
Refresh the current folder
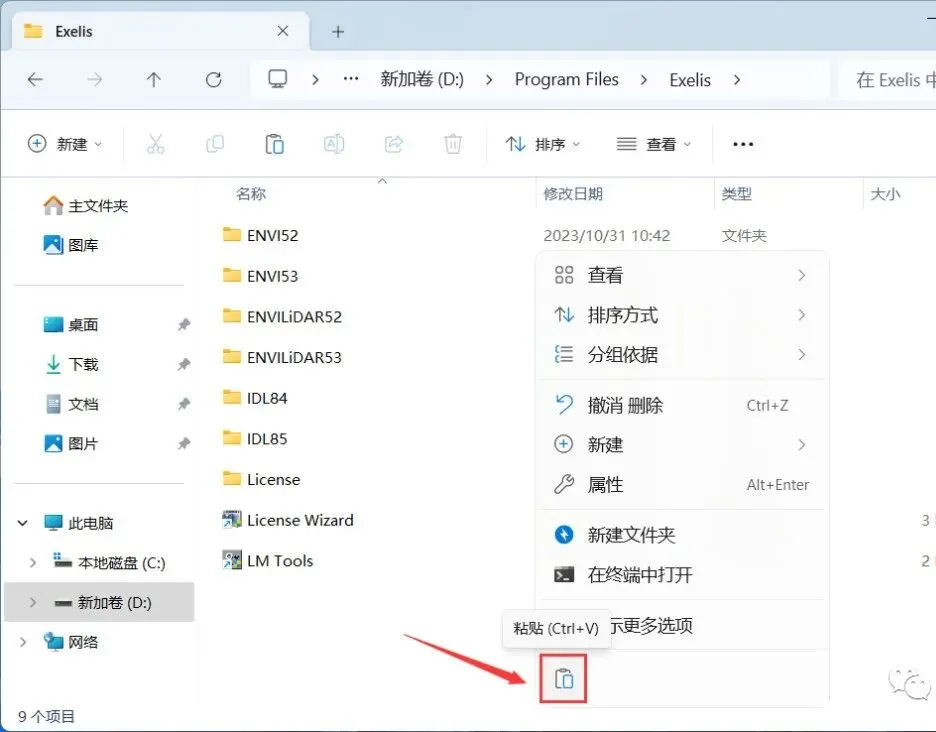[x=214, y=79]
